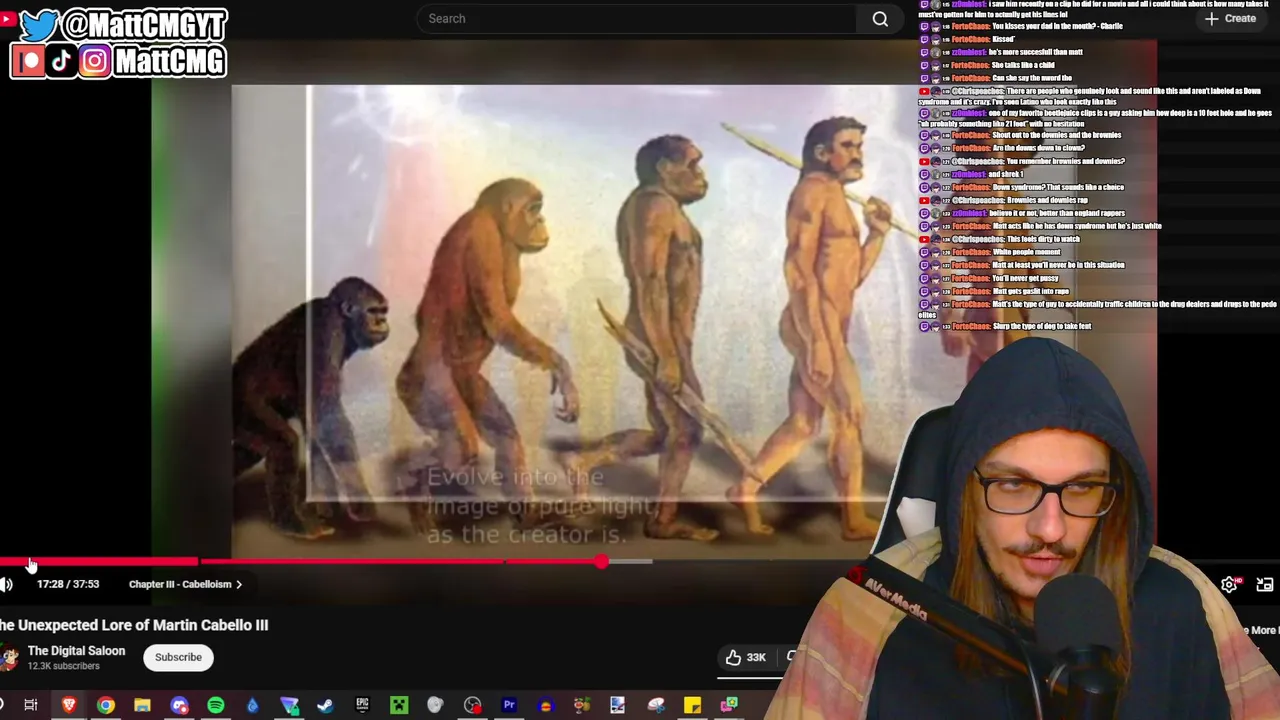The height and width of the screenshot is (720, 1280).
Task: Click chat message 'Brownies and downies rap'
Action: (x=1047, y=200)
